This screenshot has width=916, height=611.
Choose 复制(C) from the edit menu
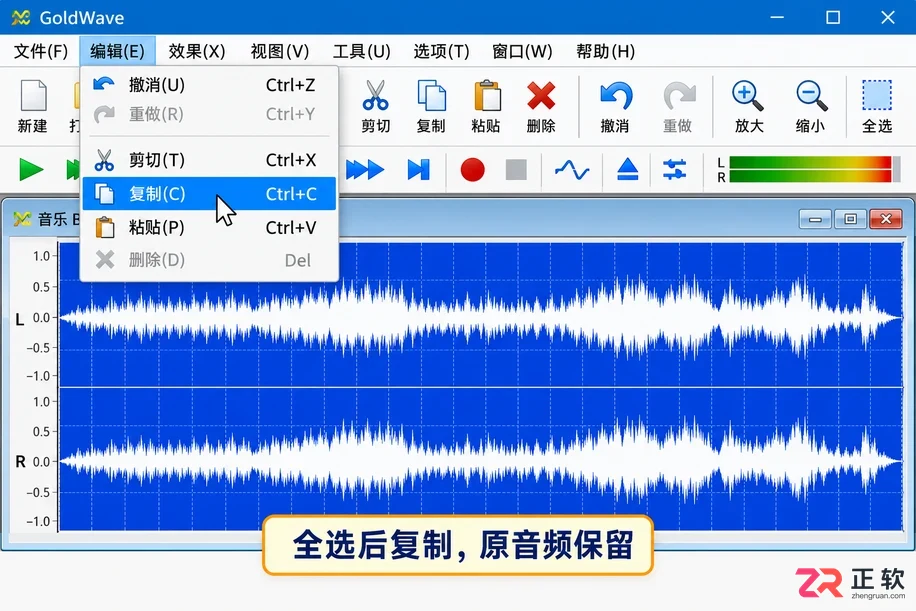click(x=209, y=193)
